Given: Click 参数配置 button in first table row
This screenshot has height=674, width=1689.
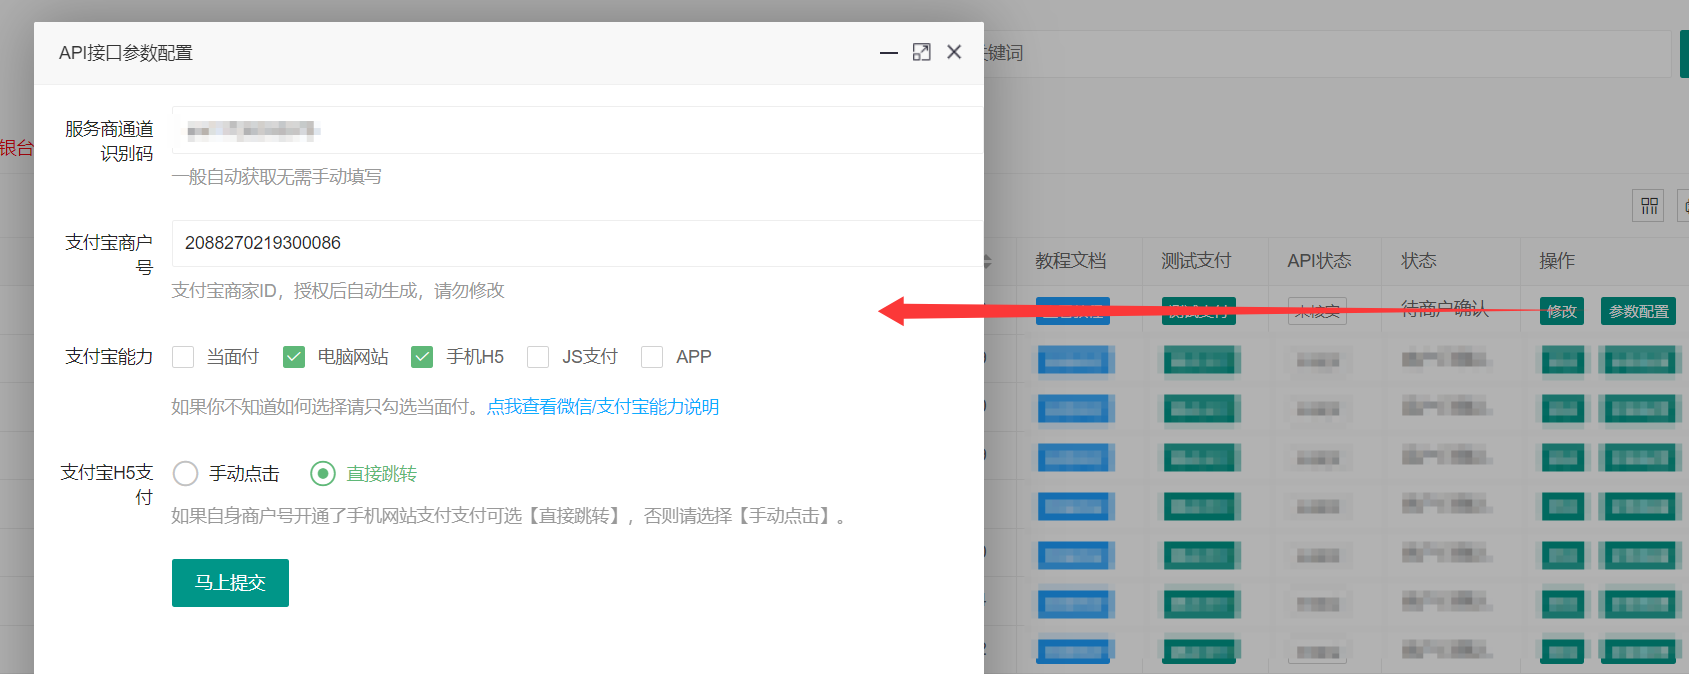Looking at the screenshot, I should point(1638,311).
